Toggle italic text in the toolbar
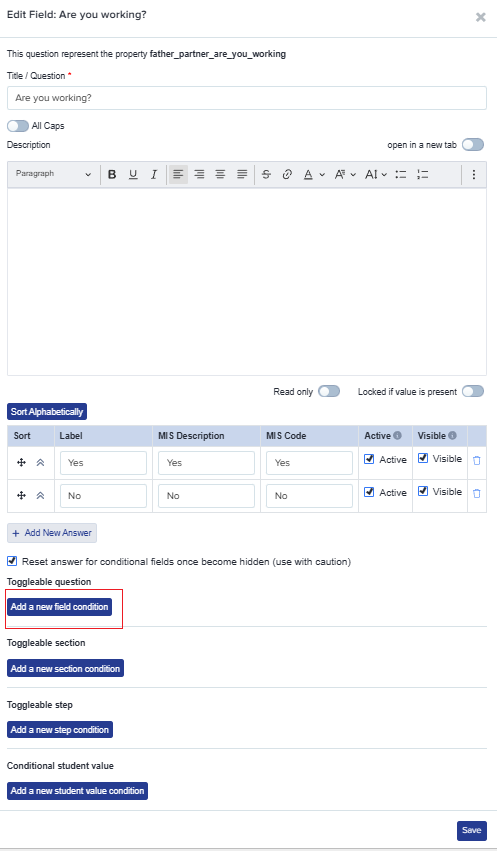Image resolution: width=497 pixels, height=851 pixels. click(154, 174)
